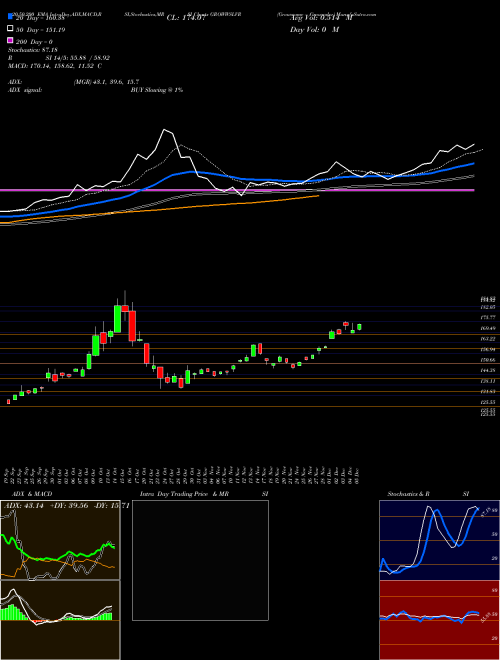500x660 pixels.
Task: Click the '(MGR) 43.1, 39.6, 15.7' ADX values
Action: 106,82
